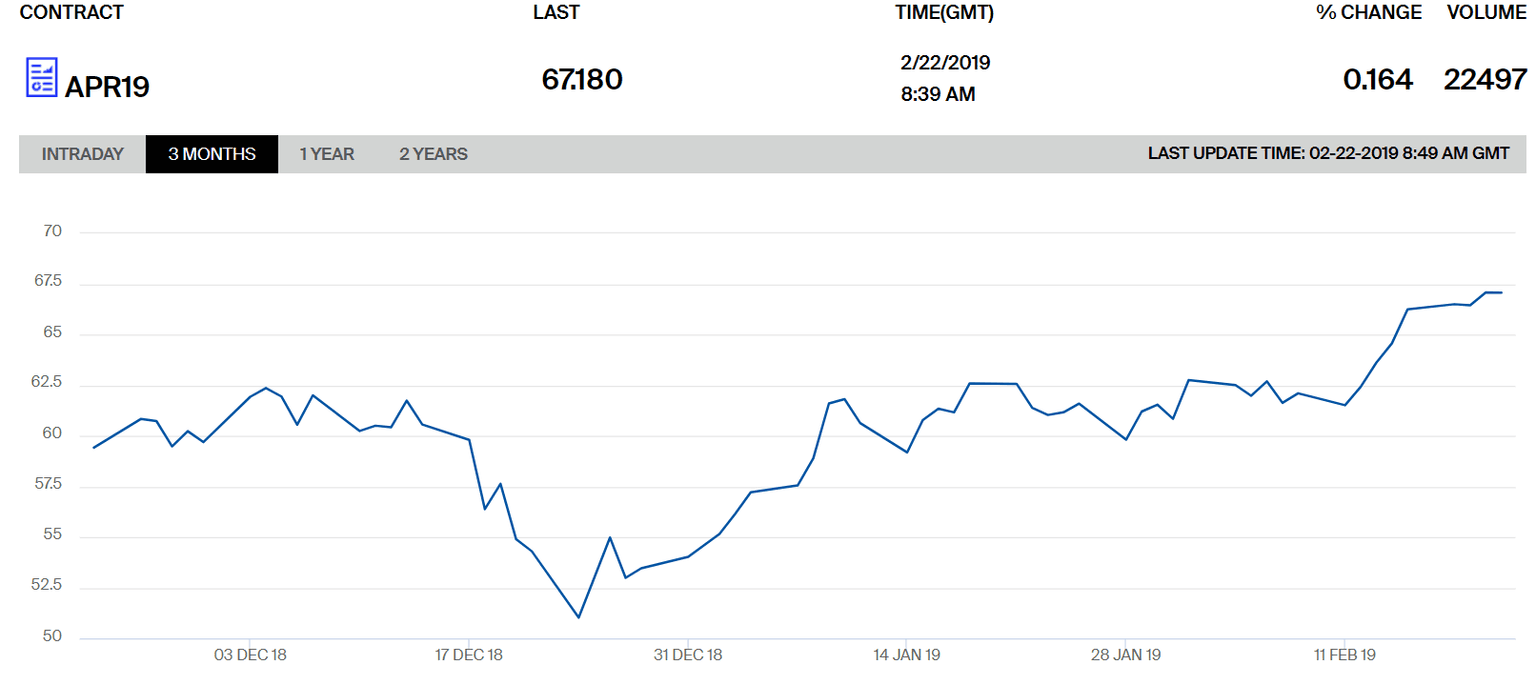Show the 2 YEARS chart range
1536x683 pixels.
tap(433, 154)
